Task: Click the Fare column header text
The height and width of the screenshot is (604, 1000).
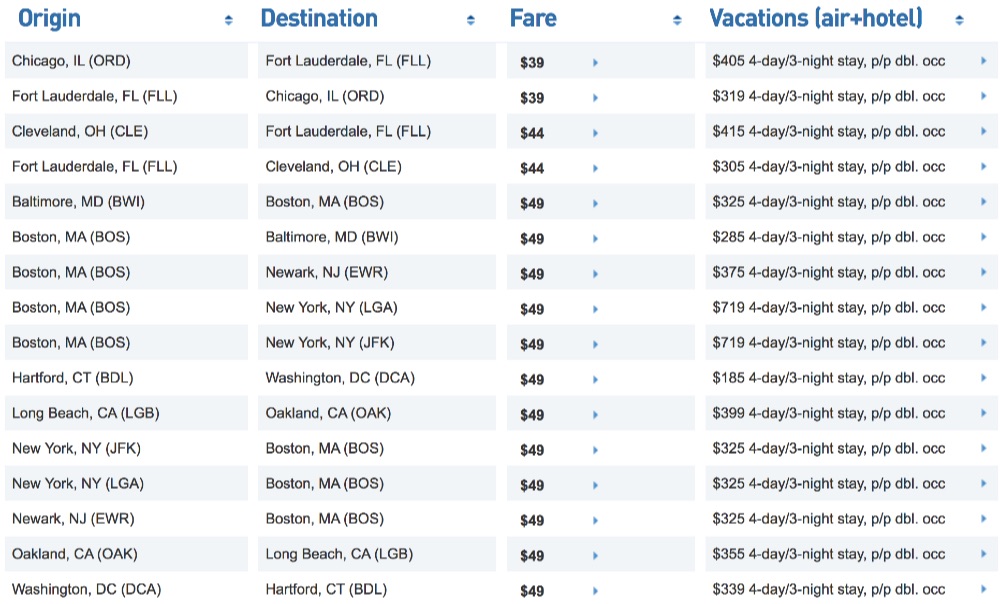Action: 533,19
